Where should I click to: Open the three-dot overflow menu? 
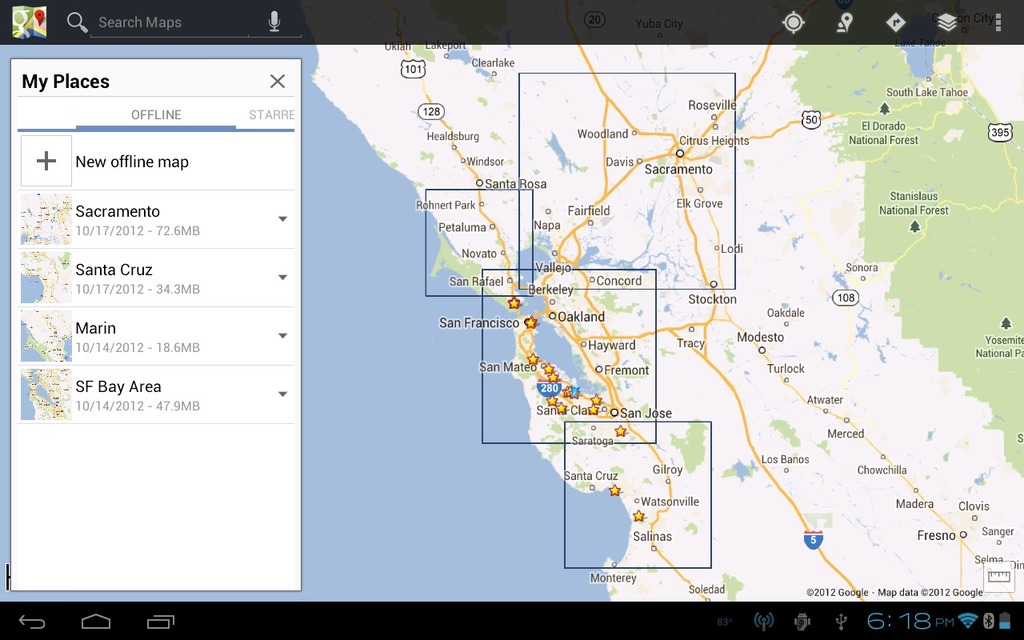click(998, 22)
